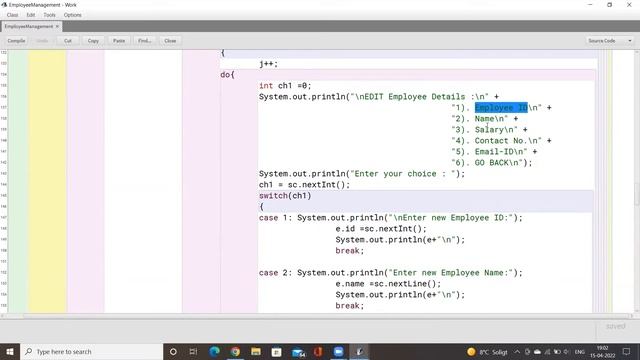Click the ENG language indicator

coord(580,352)
